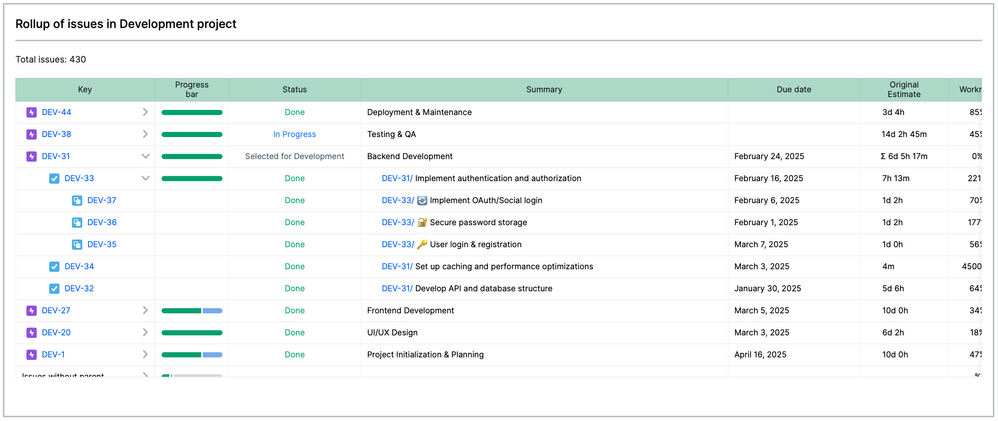Open issue DEV-34 link
Viewport: 998px width, 421px height.
79,266
